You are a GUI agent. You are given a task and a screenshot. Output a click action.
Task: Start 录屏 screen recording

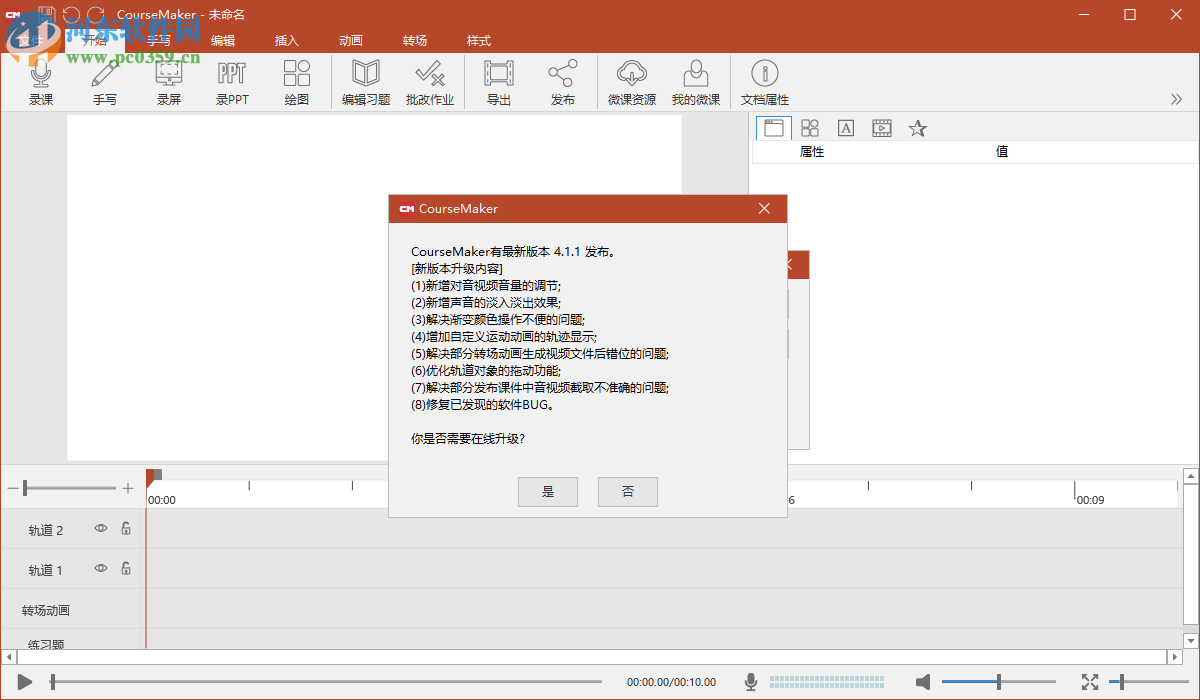click(168, 82)
